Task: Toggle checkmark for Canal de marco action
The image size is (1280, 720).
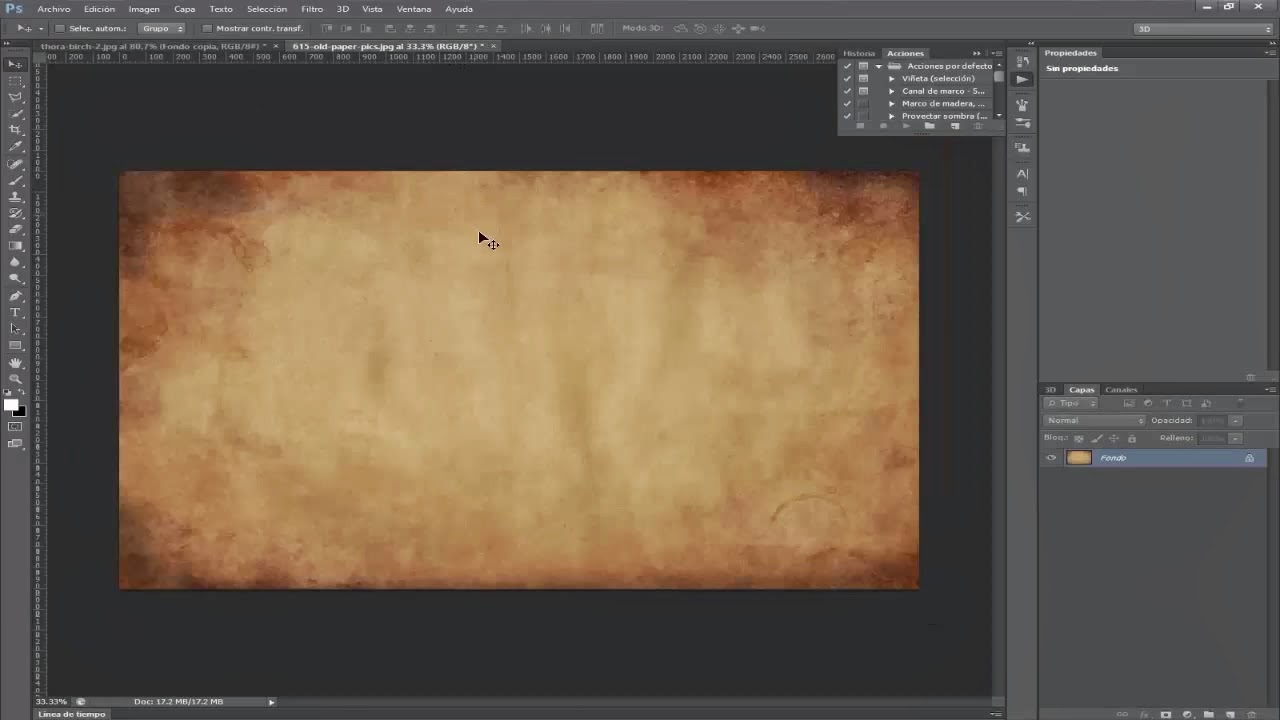Action: tap(847, 91)
